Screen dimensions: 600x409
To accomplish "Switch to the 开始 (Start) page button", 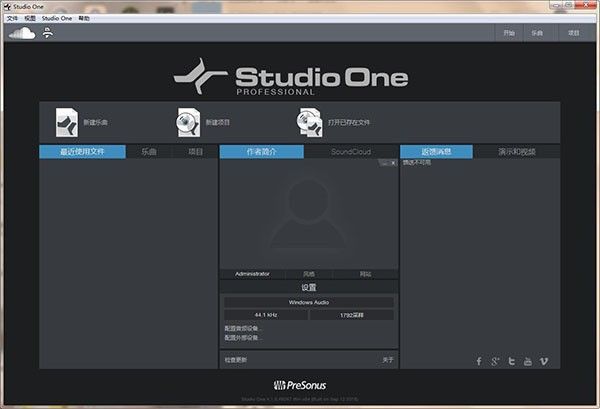I will (x=509, y=33).
